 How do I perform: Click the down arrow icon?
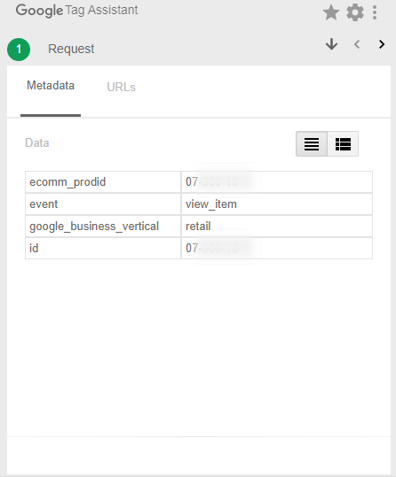tap(332, 44)
